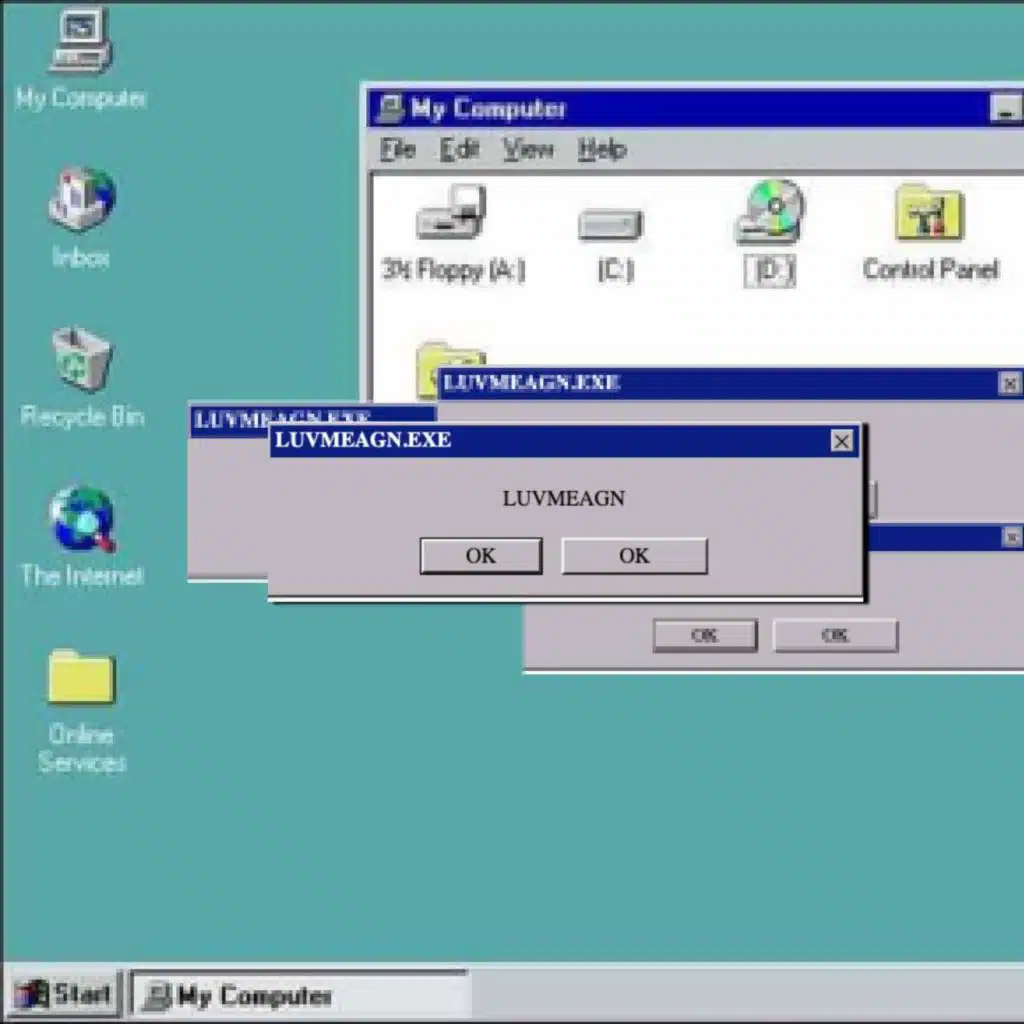The height and width of the screenshot is (1024, 1024).
Task: Open the Help menu
Action: 602,150
